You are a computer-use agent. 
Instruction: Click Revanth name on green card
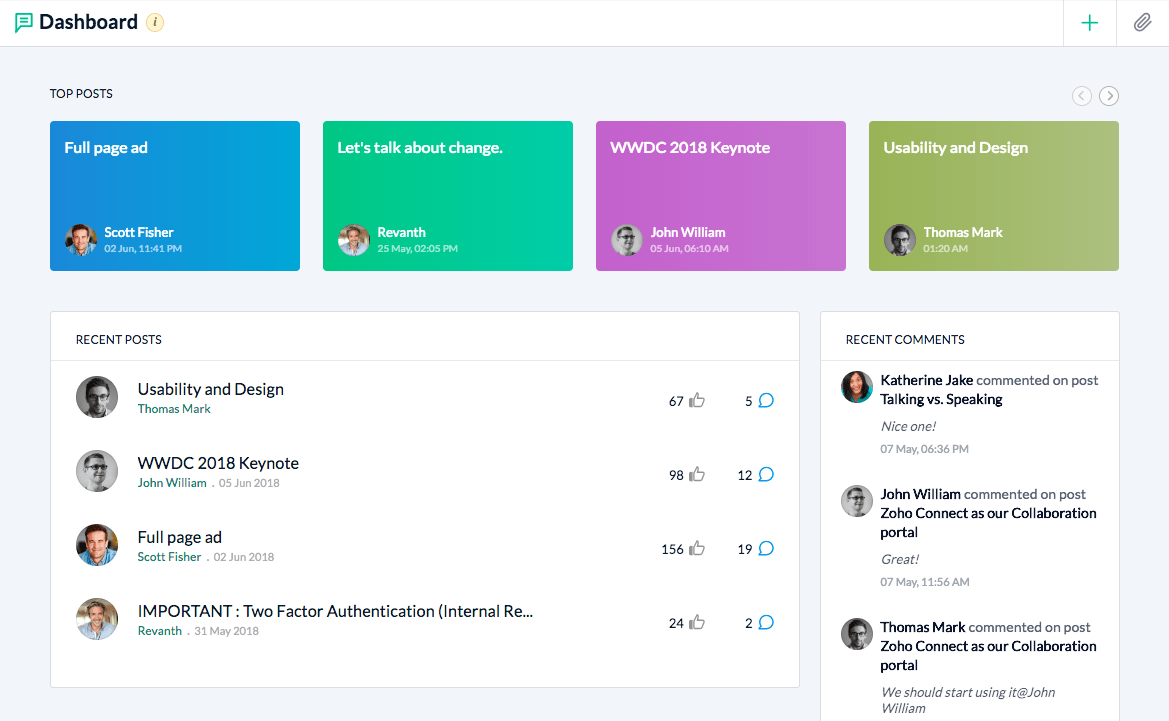[x=401, y=233]
